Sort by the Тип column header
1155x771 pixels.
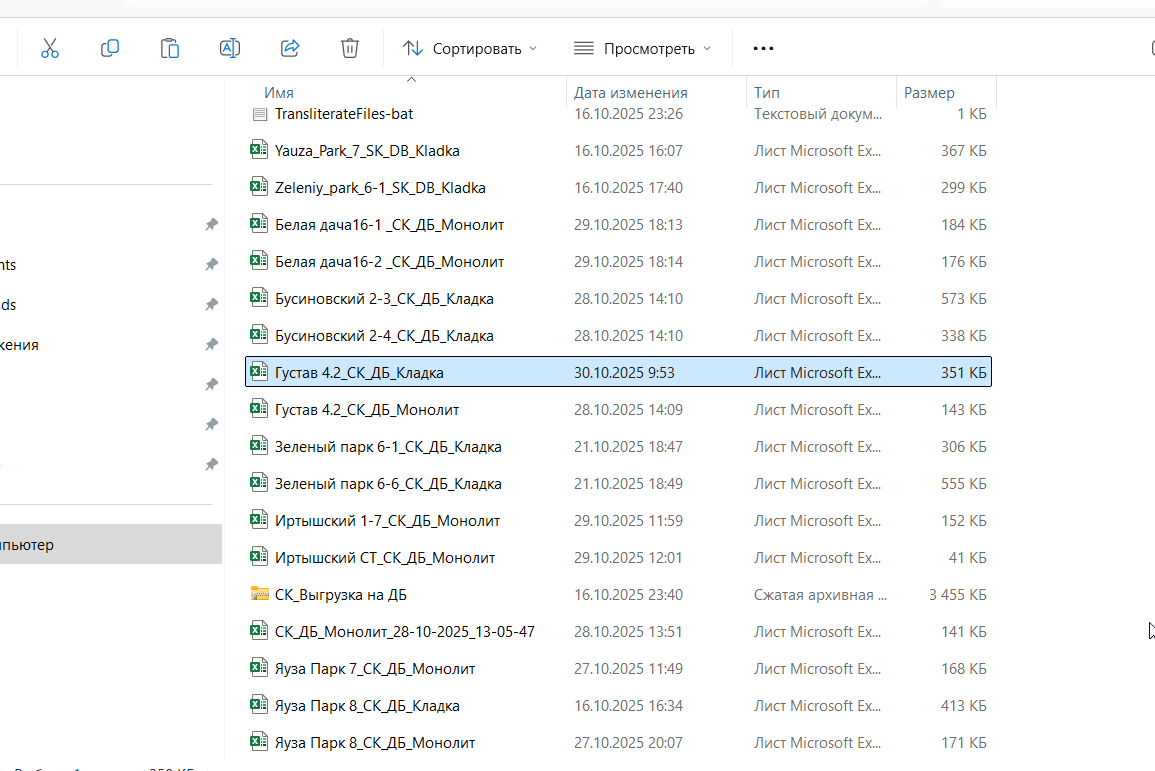pyautogui.click(x=767, y=93)
